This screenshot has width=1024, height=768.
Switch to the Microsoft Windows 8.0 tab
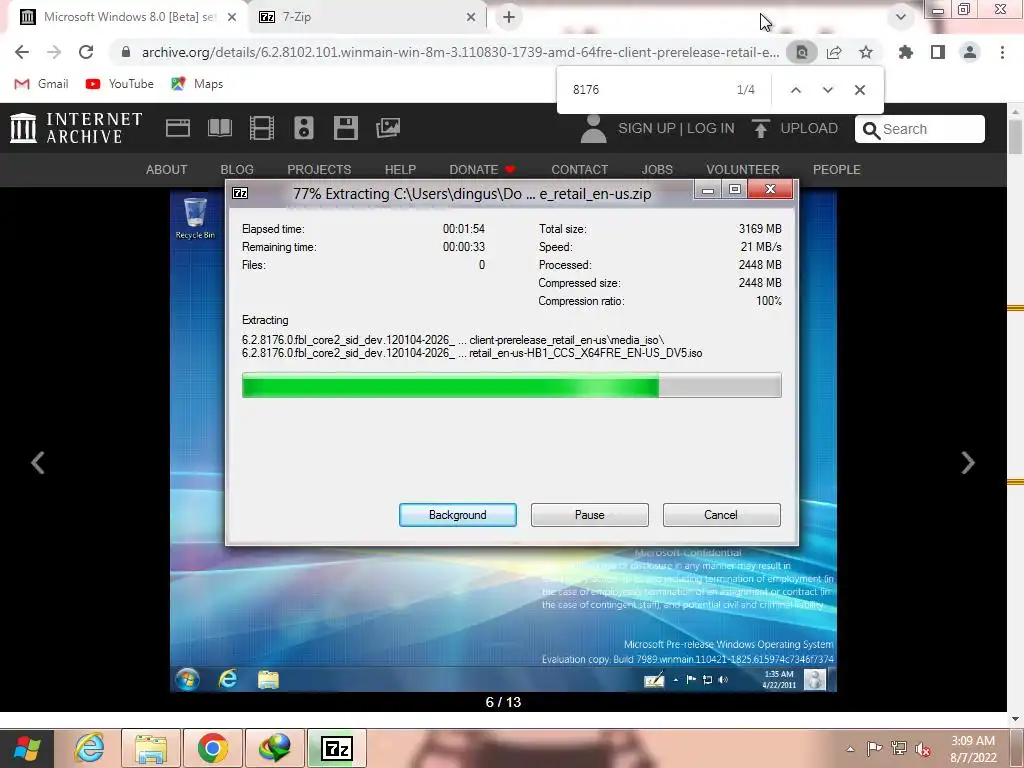point(128,17)
